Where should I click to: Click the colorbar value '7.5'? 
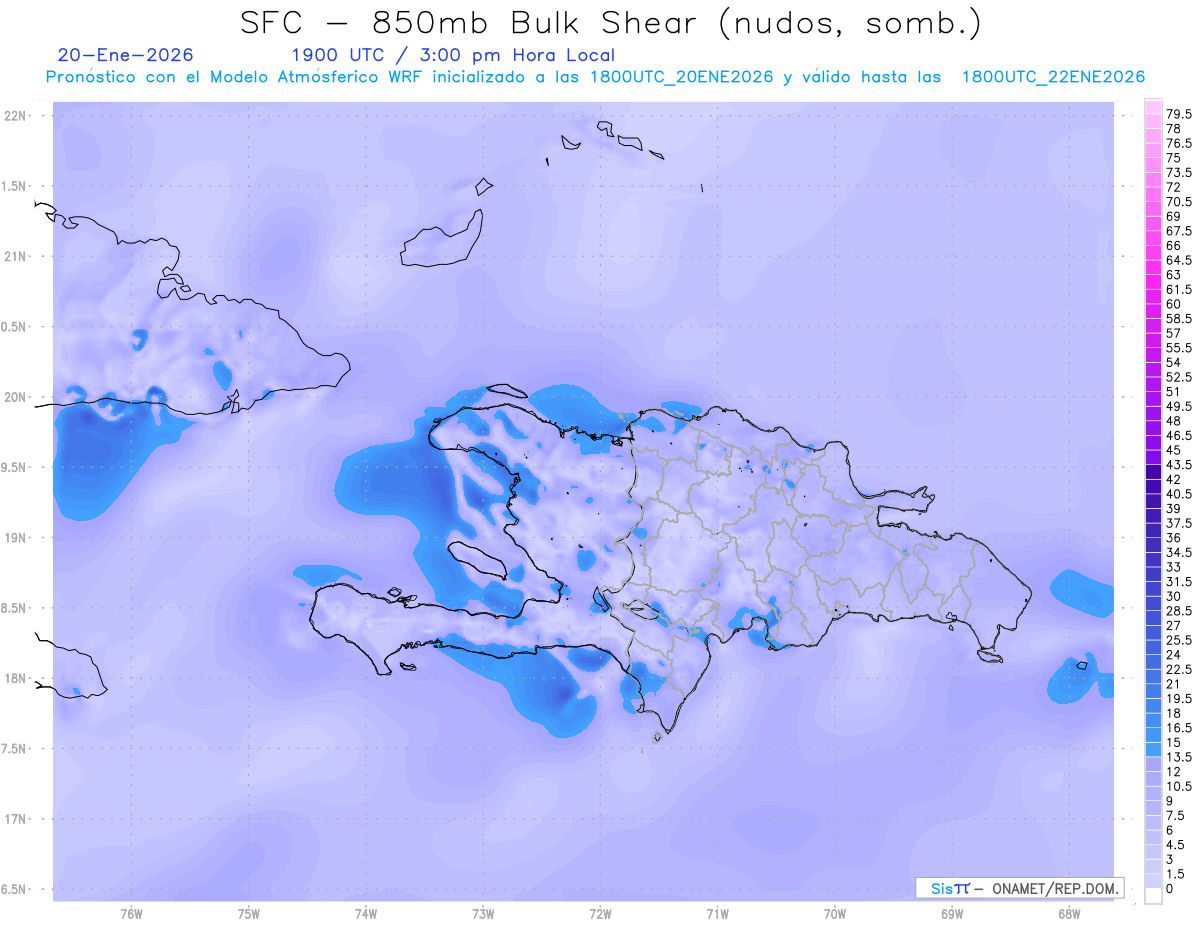click(1175, 815)
